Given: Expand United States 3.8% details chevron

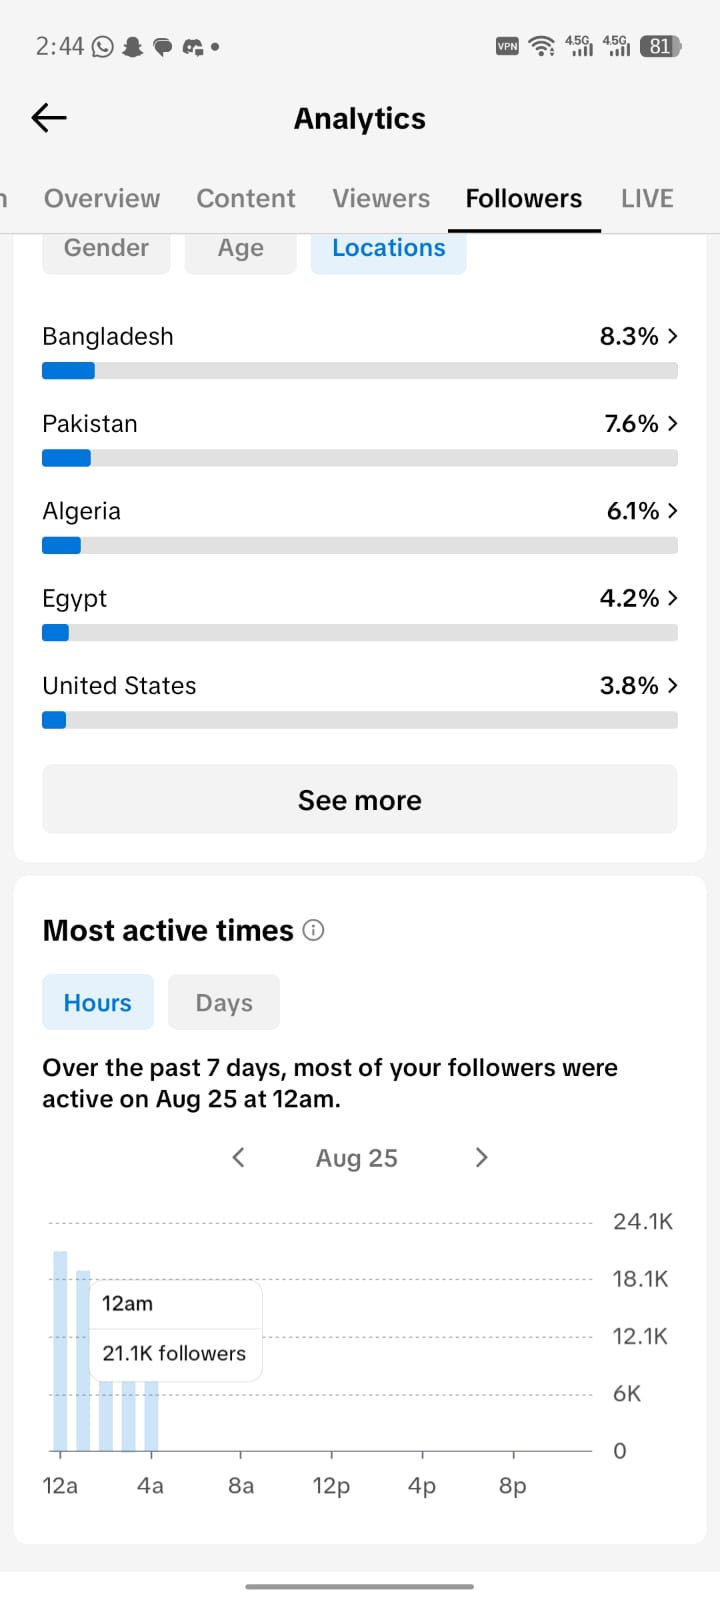Looking at the screenshot, I should (x=673, y=685).
